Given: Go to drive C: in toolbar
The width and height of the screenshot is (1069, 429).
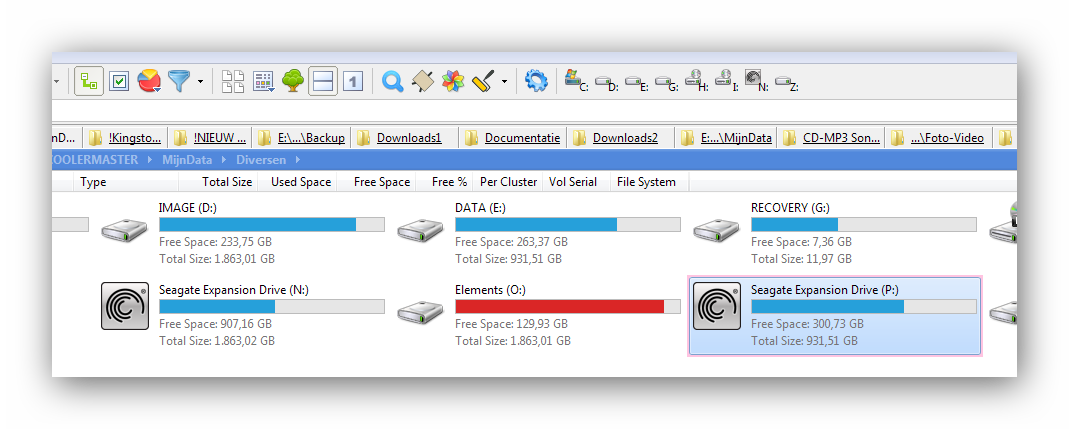Looking at the screenshot, I should (576, 80).
